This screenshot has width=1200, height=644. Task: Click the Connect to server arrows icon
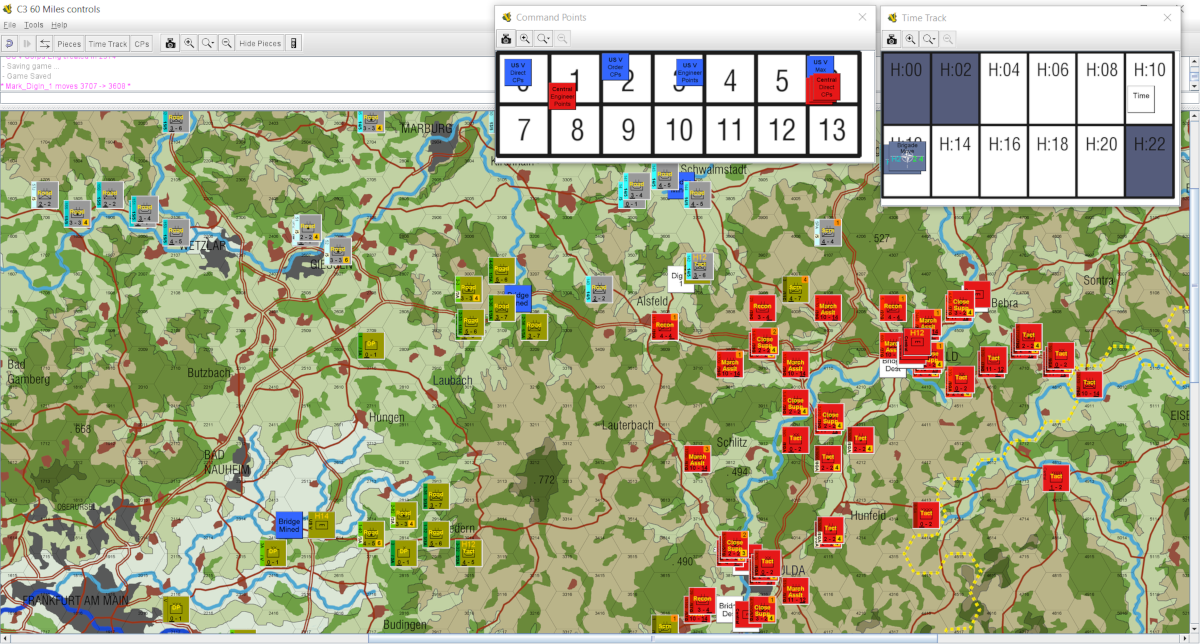(x=45, y=43)
